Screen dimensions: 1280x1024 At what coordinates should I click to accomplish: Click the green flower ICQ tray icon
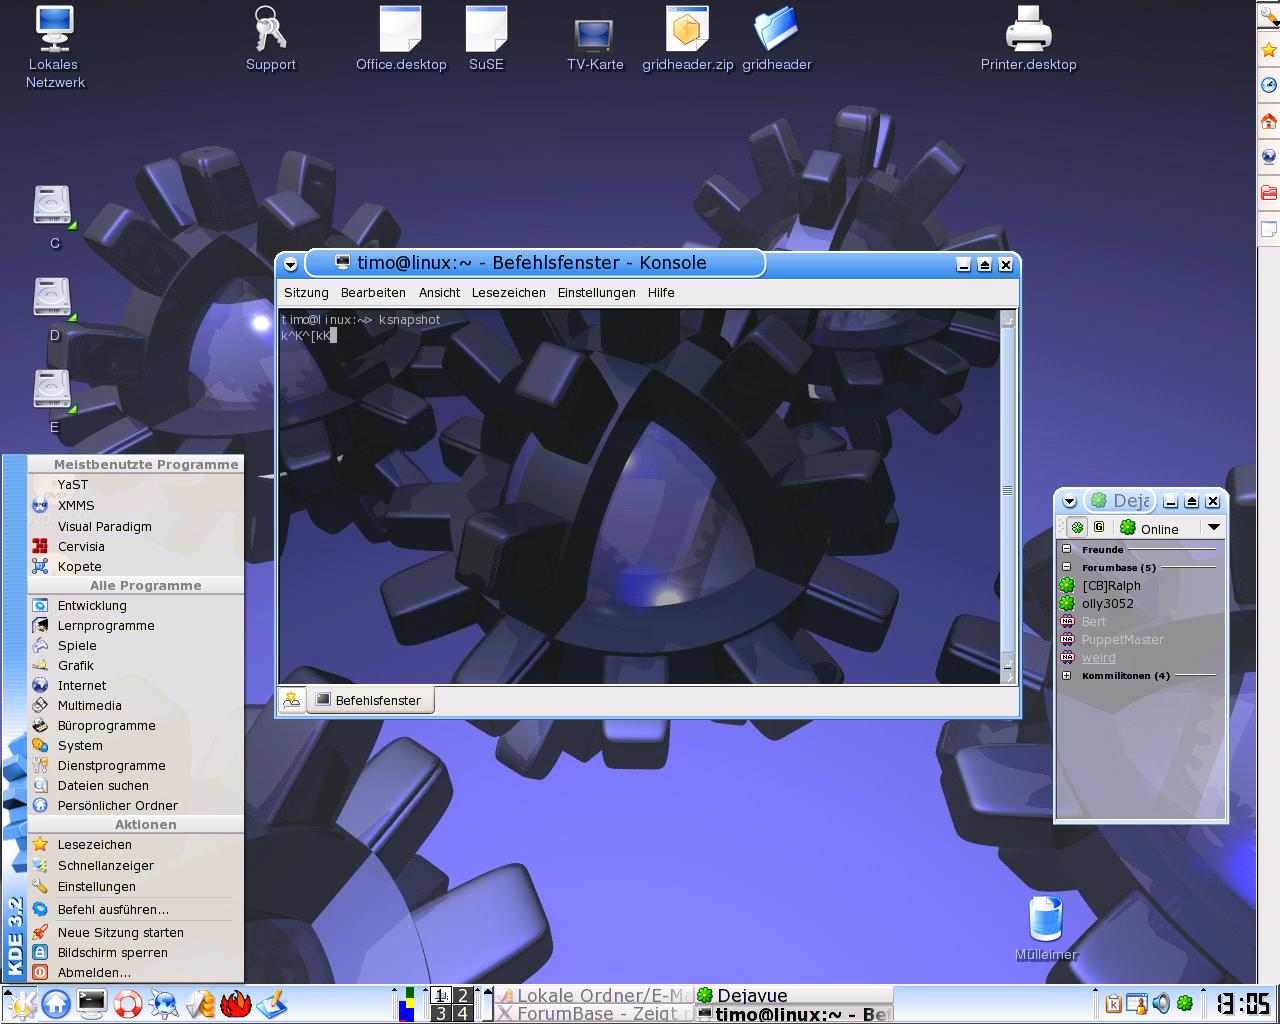click(1185, 1003)
